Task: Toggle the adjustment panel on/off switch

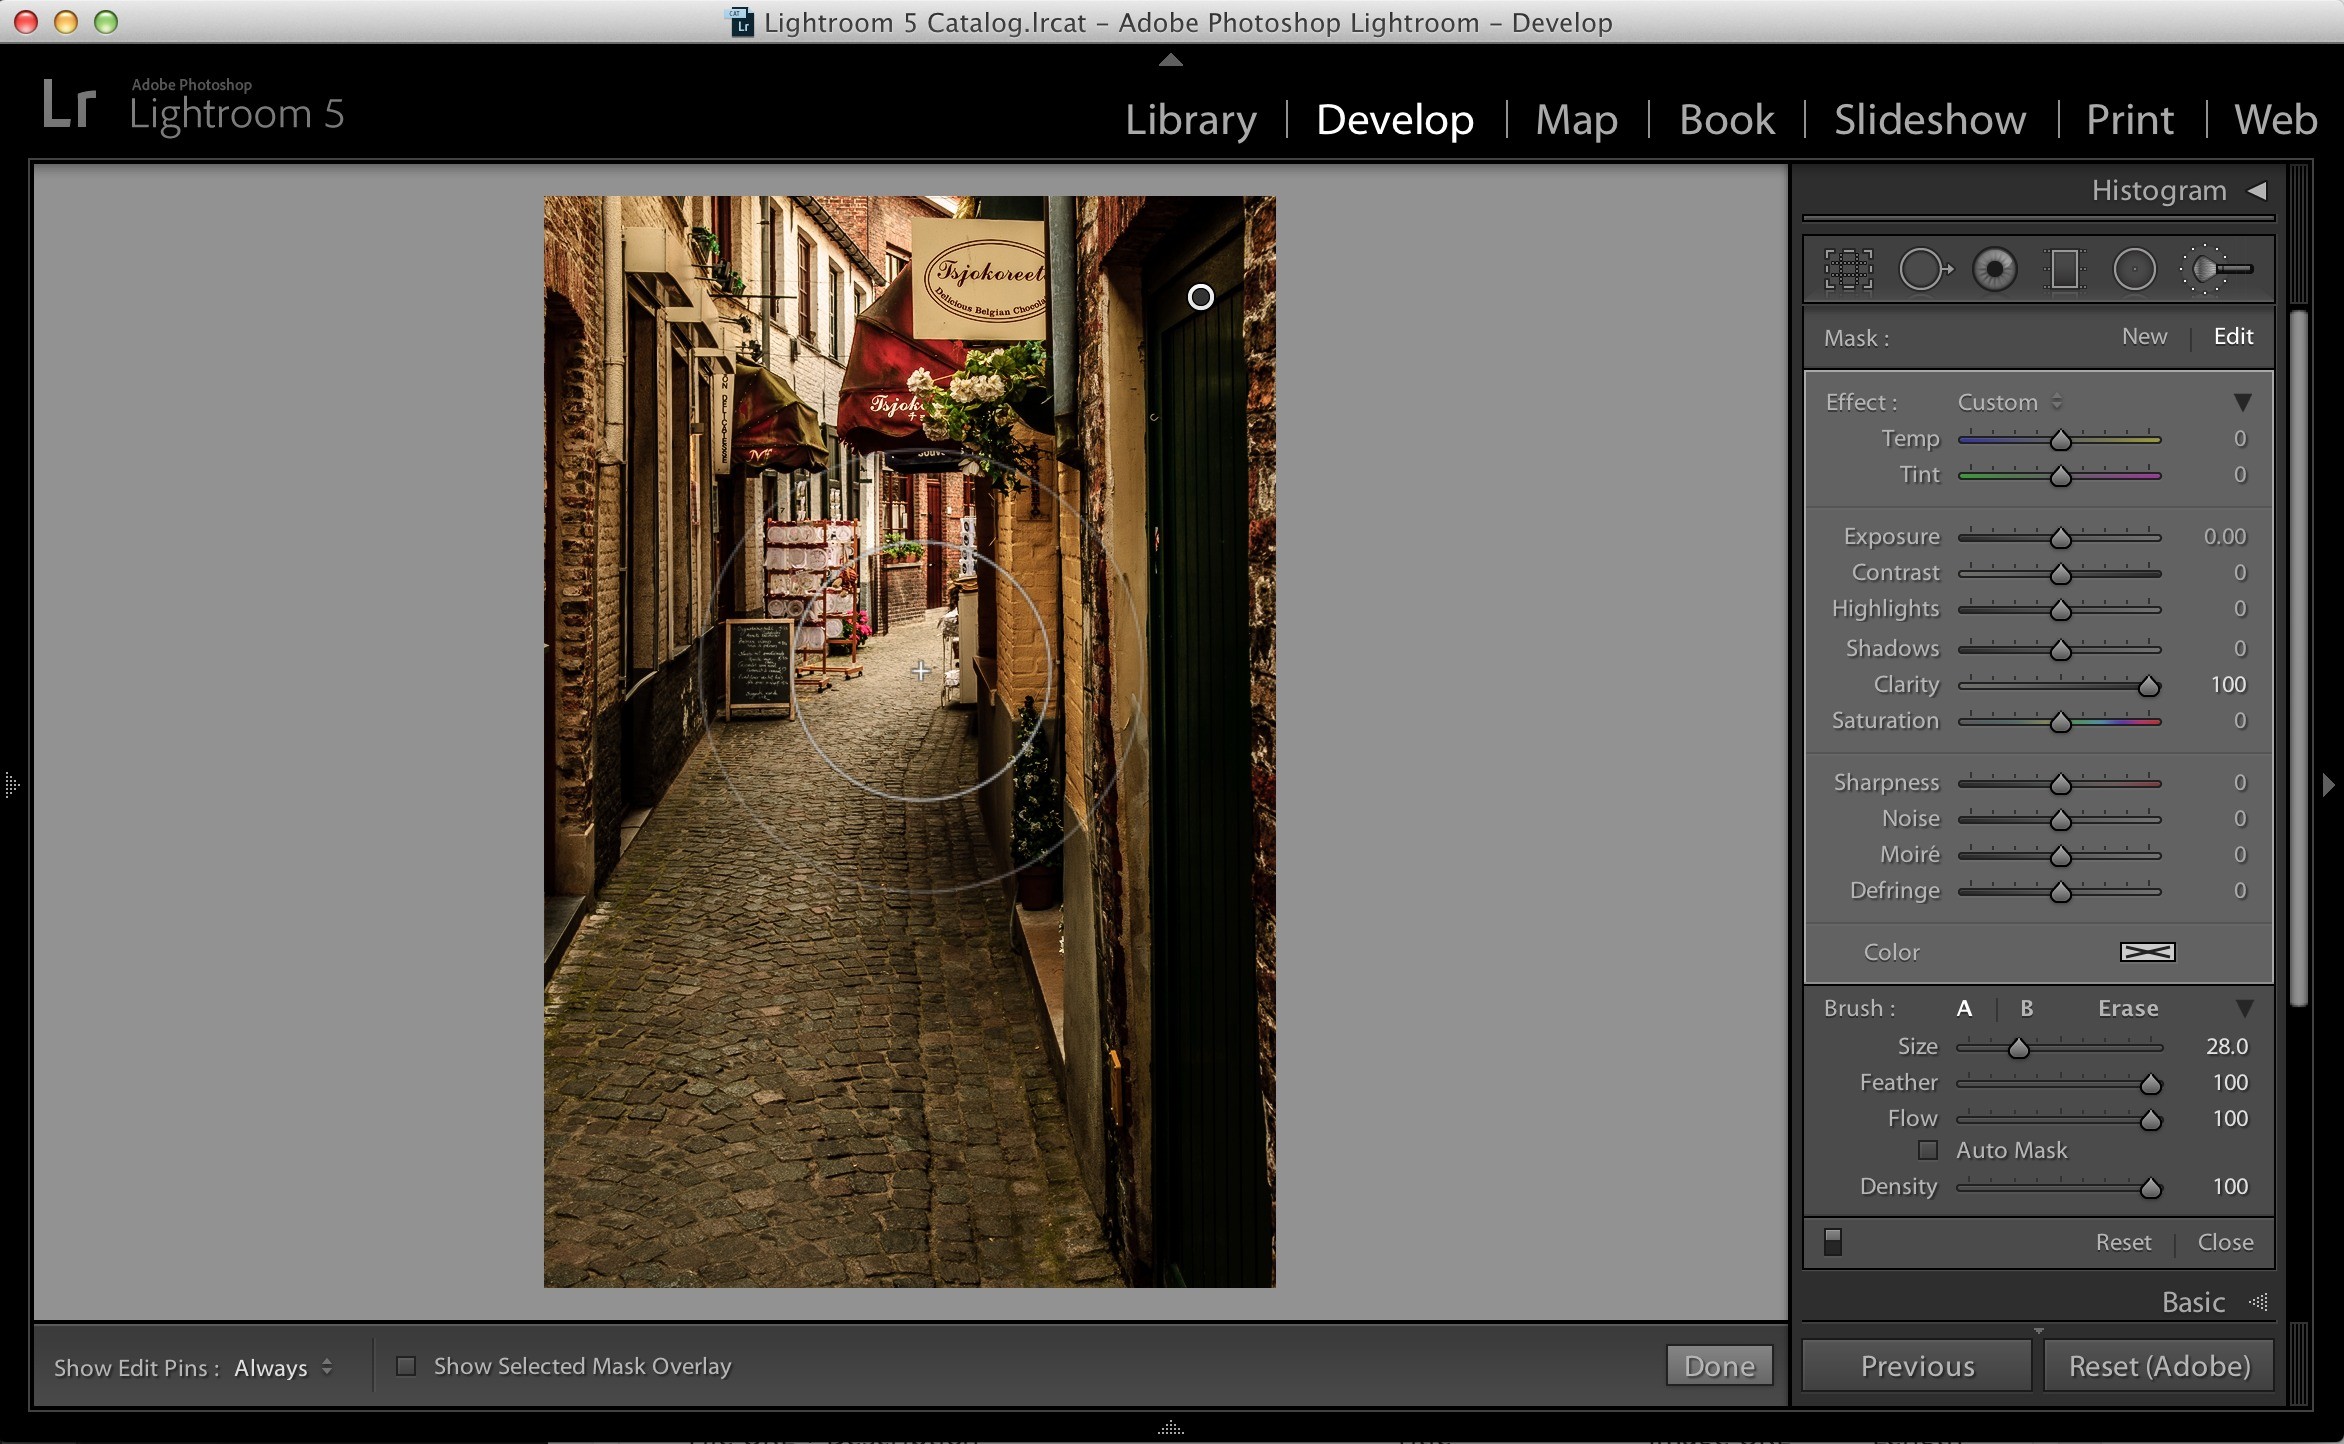Action: [x=1833, y=1242]
